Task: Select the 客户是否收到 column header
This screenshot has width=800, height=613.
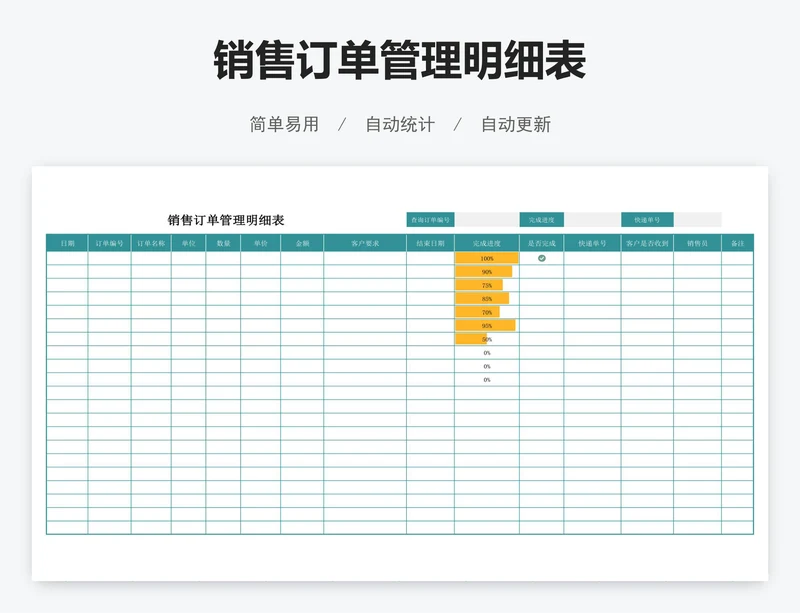Action: (x=647, y=243)
